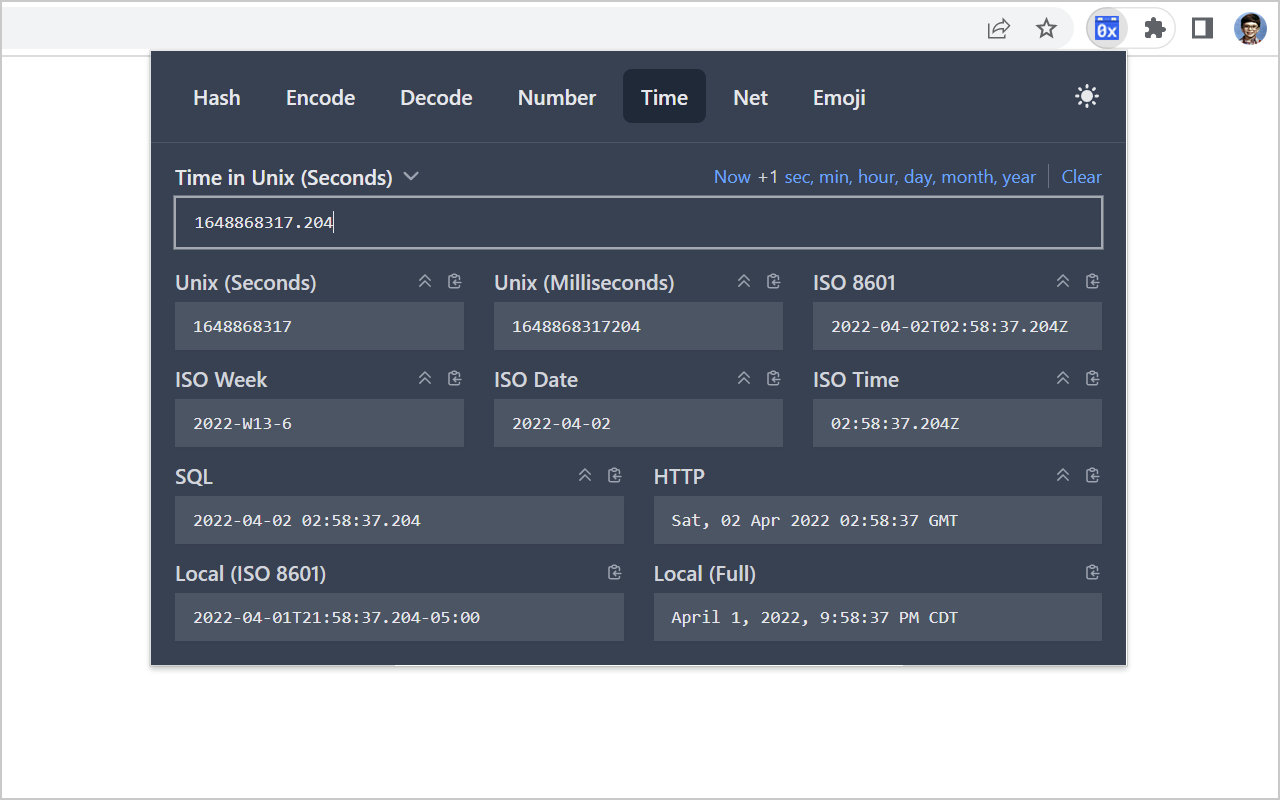Collapse the ISO Date panel
This screenshot has width=1280, height=800.
point(744,378)
